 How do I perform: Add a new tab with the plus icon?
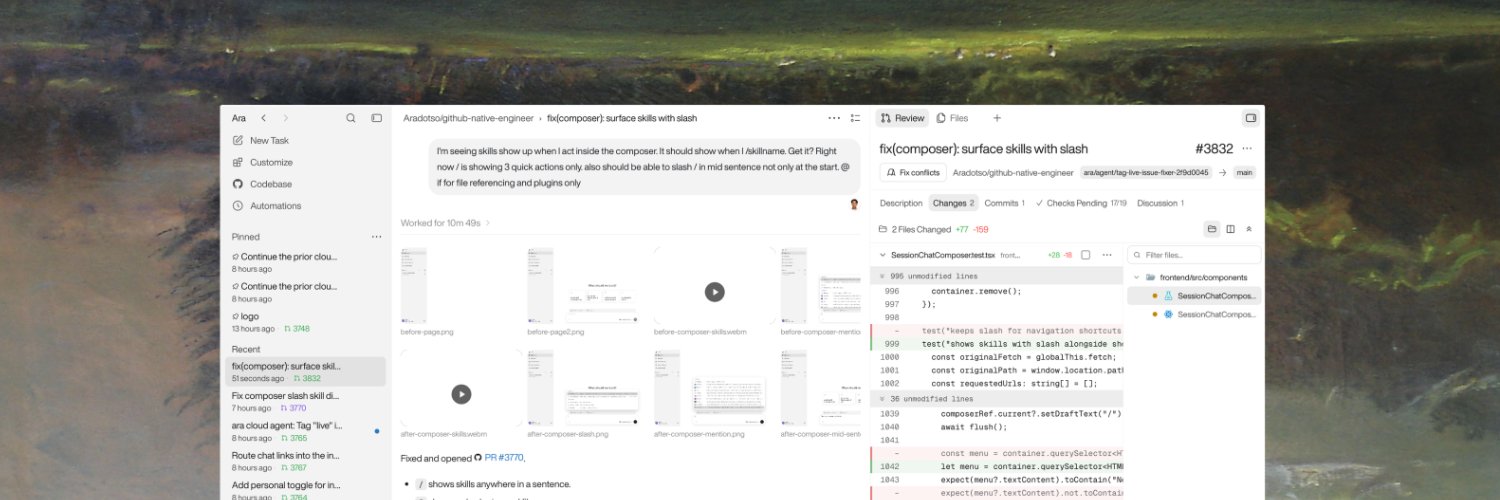996,118
